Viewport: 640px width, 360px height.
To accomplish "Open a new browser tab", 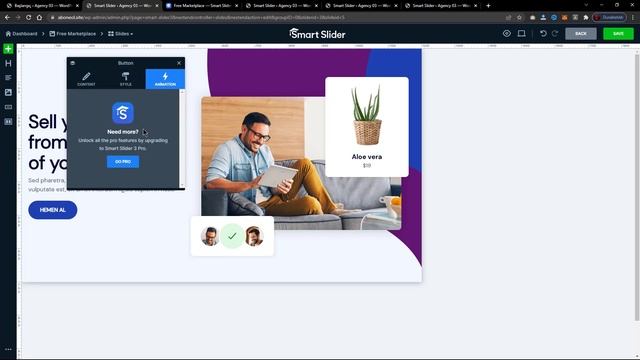I will pyautogui.click(x=488, y=6).
